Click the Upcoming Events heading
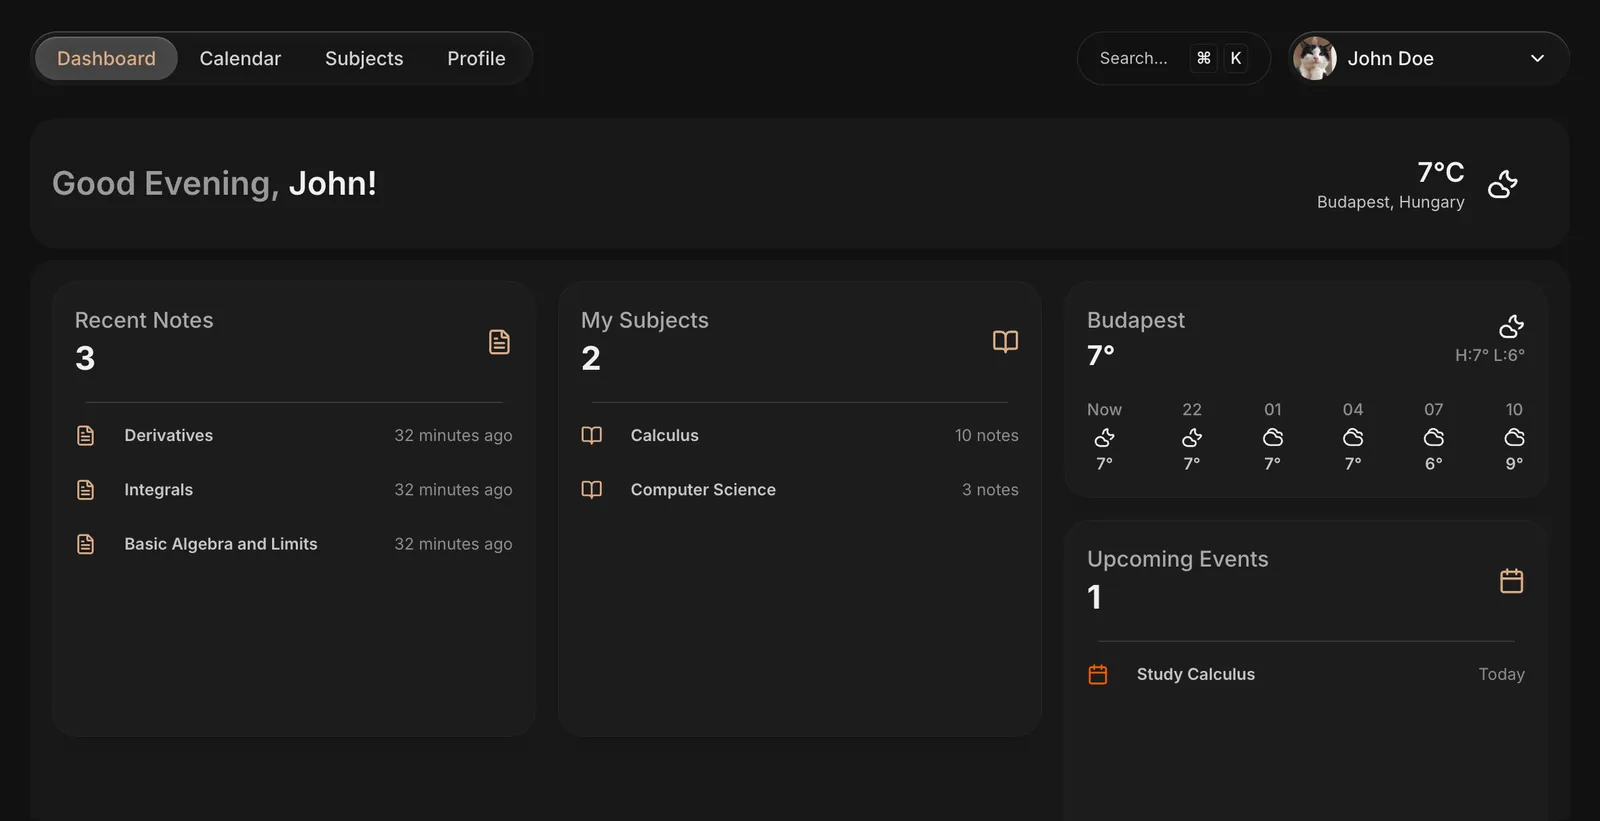The image size is (1600, 821). pyautogui.click(x=1178, y=559)
